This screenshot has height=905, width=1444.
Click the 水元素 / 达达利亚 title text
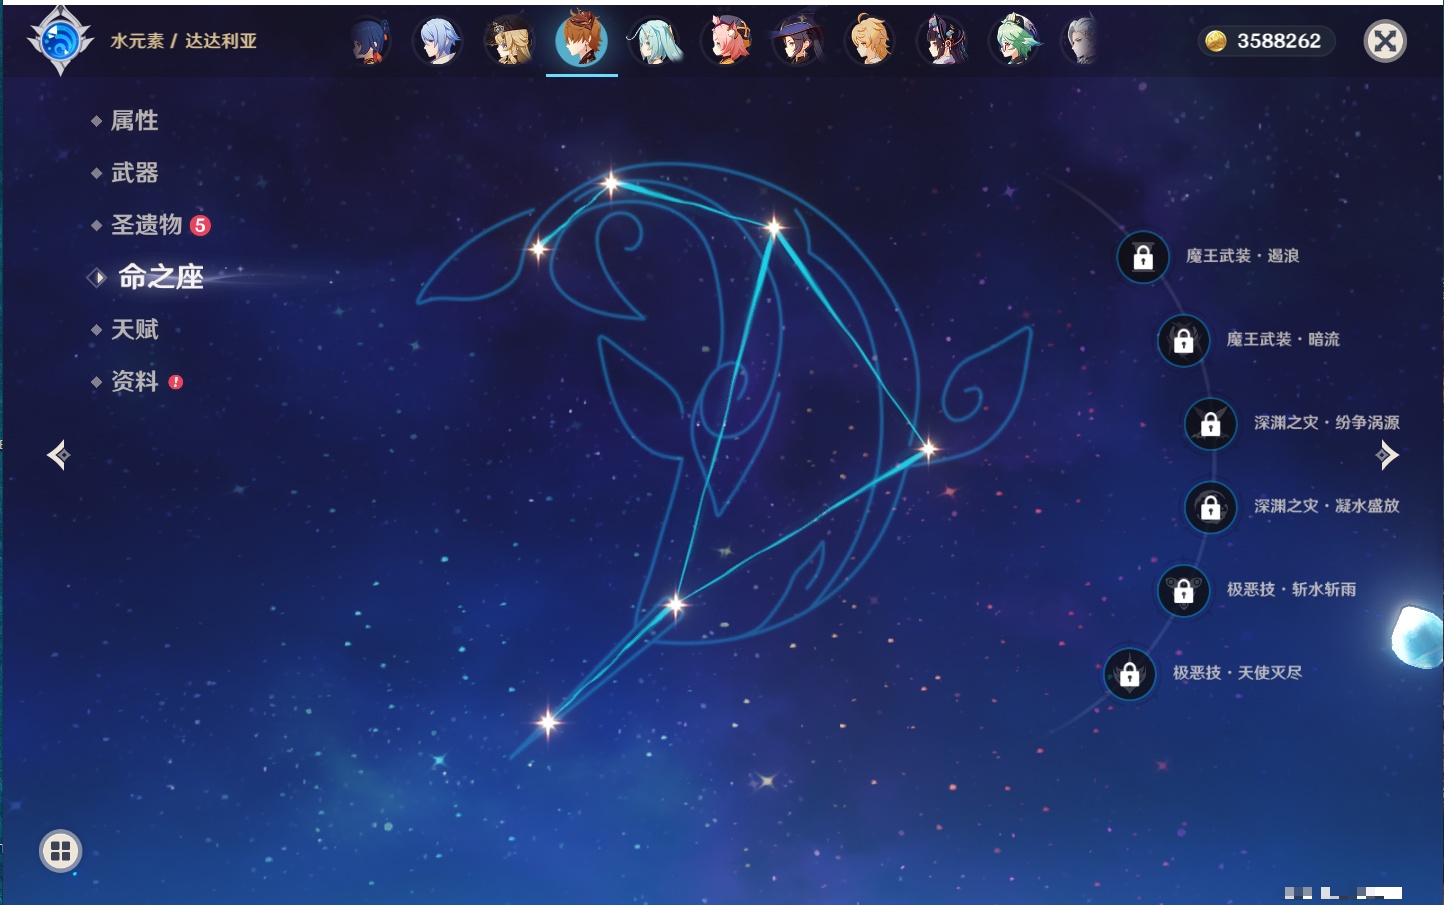coord(184,41)
